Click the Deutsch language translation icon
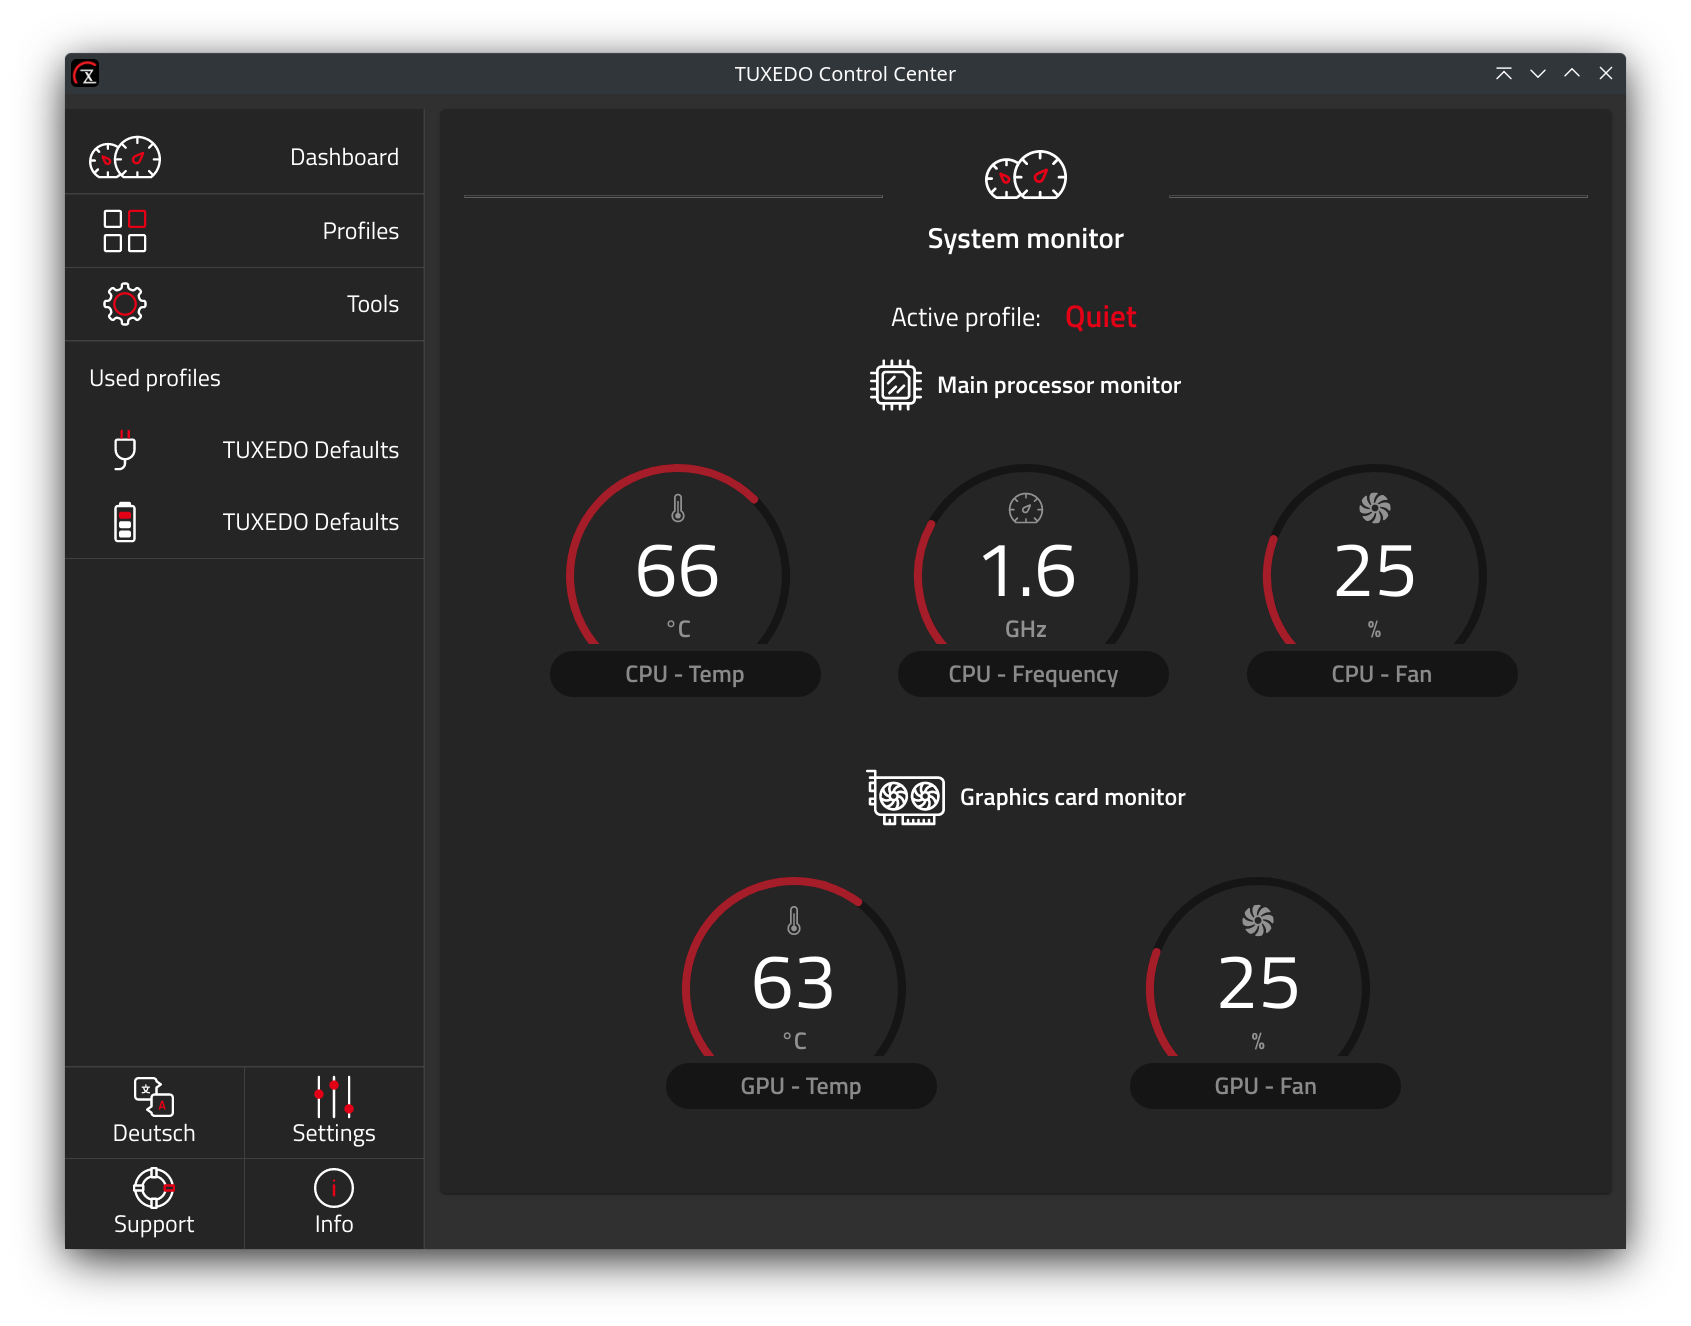Screen dimensions: 1691x1326 pyautogui.click(x=154, y=1096)
